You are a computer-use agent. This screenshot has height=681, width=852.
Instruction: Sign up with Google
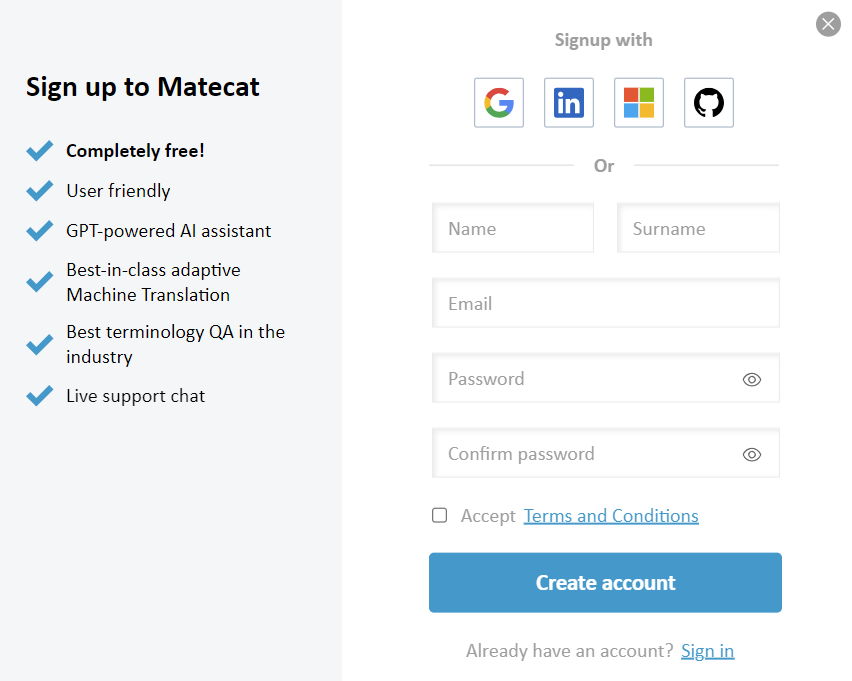(498, 102)
